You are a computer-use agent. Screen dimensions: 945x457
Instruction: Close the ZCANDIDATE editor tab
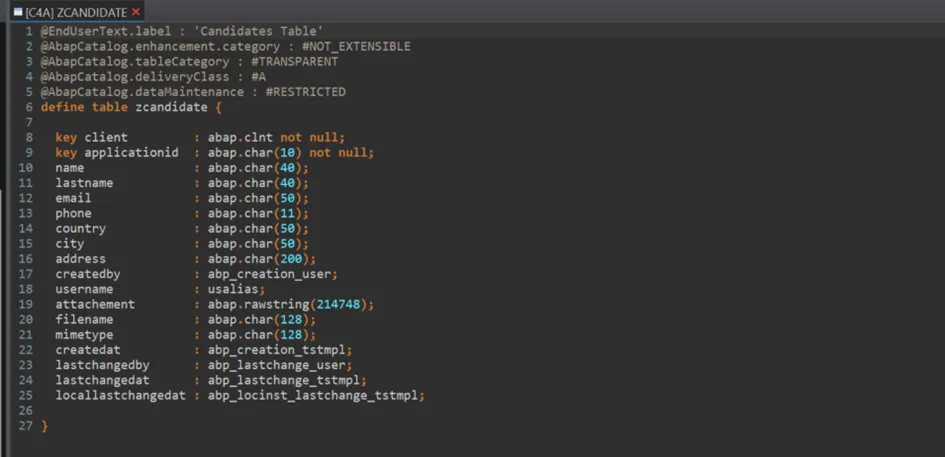[136, 12]
